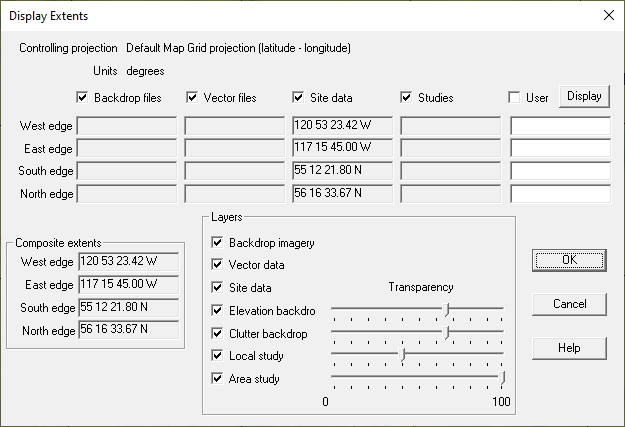Toggle the Backdrop imagery layer

pyautogui.click(x=217, y=243)
